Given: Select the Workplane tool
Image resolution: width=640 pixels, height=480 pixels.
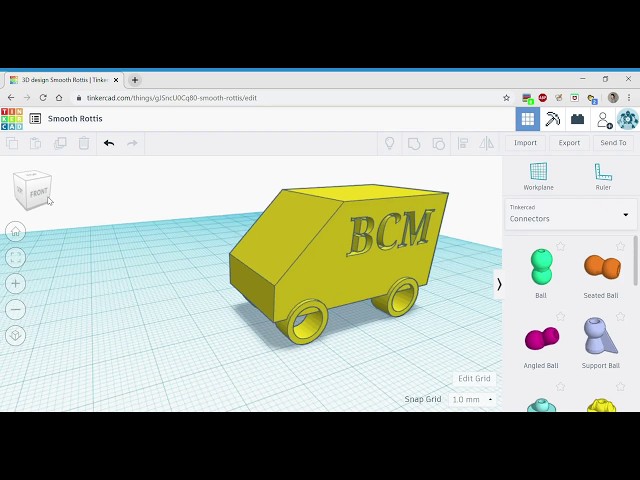Looking at the screenshot, I should [x=538, y=176].
